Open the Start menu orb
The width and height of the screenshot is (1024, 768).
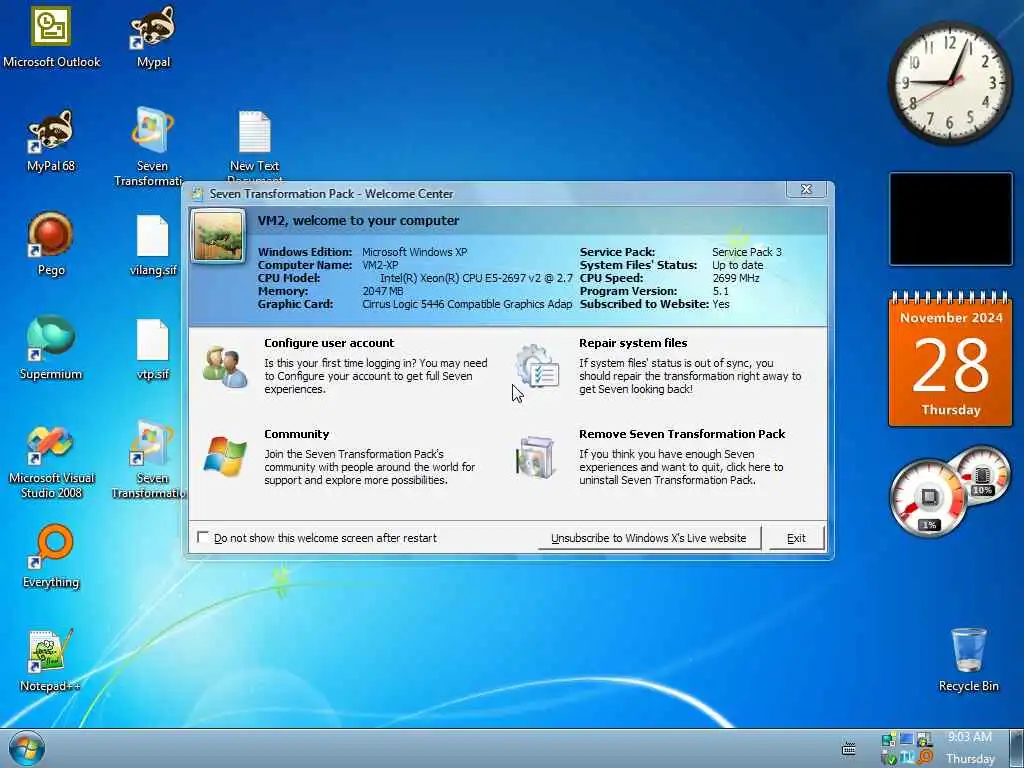pos(27,748)
